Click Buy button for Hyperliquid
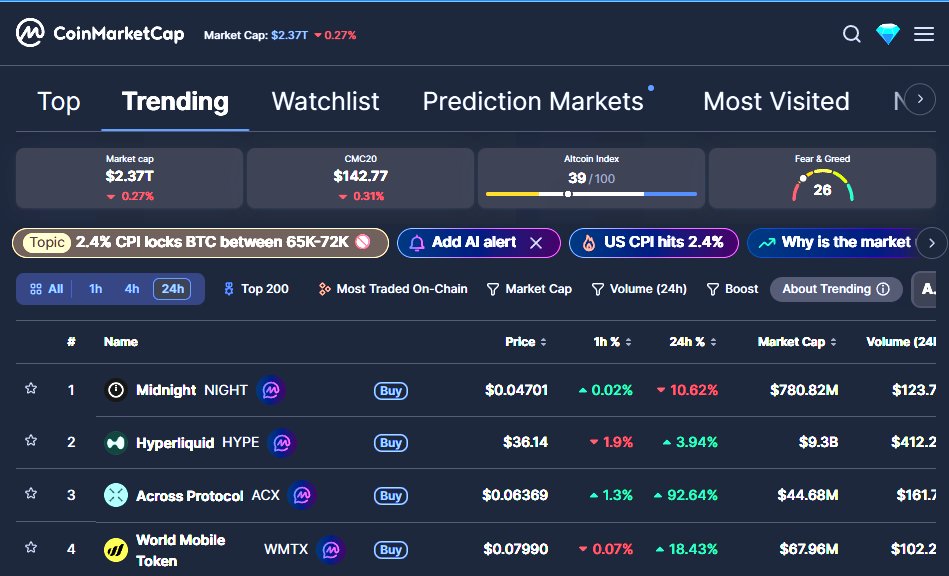The image size is (949, 576). pyautogui.click(x=391, y=443)
